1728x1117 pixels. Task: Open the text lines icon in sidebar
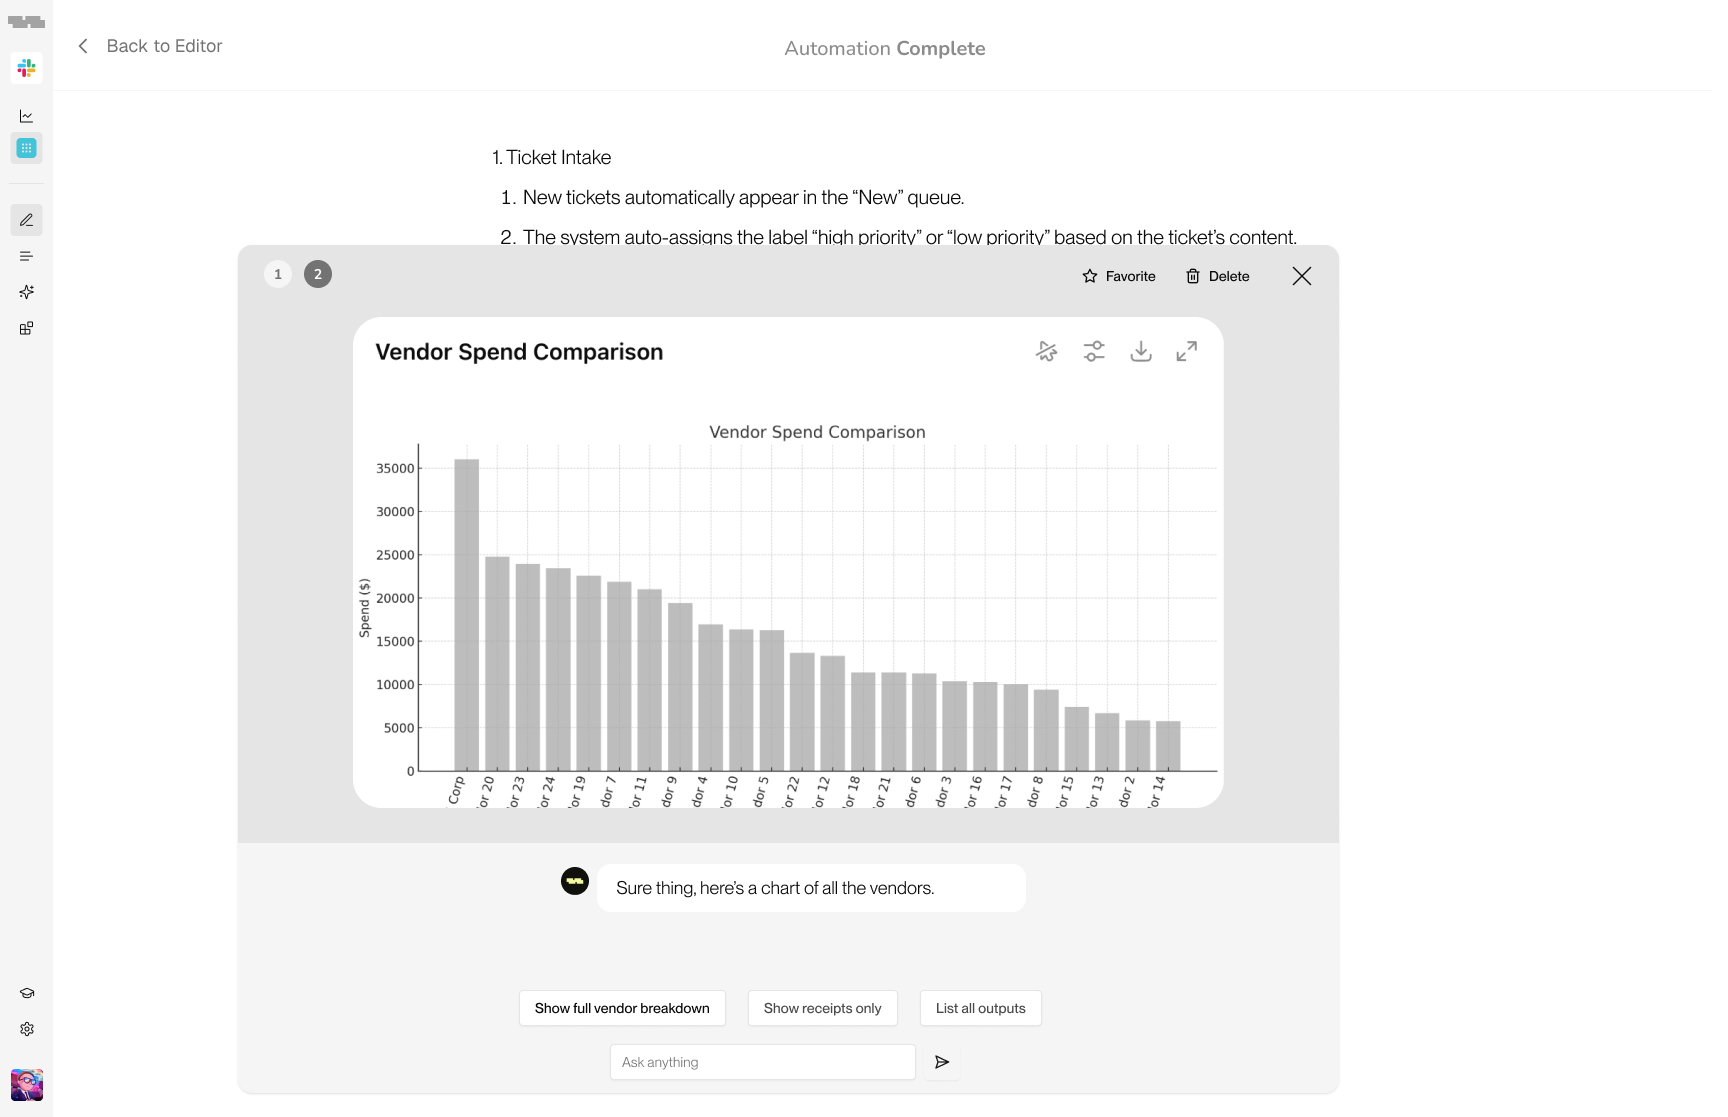pyautogui.click(x=27, y=256)
